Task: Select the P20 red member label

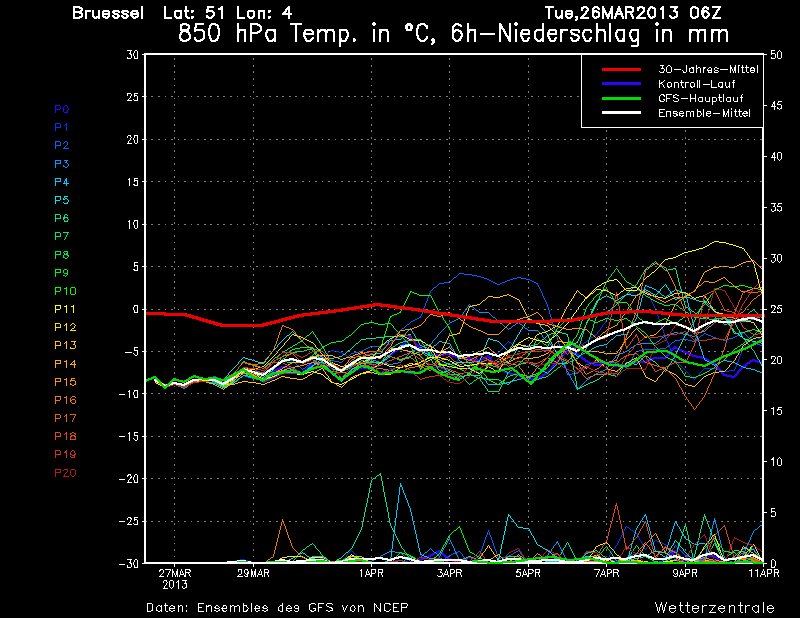Action: pos(65,473)
